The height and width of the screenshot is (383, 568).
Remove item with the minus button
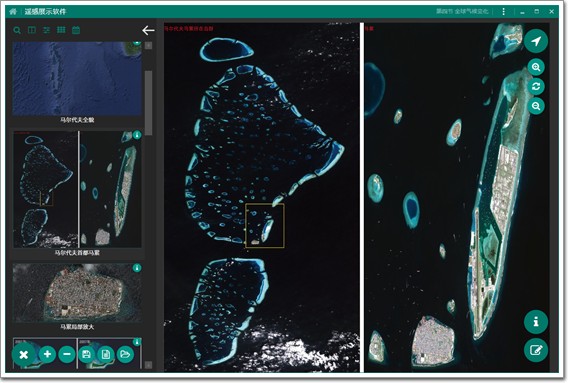pyautogui.click(x=67, y=354)
